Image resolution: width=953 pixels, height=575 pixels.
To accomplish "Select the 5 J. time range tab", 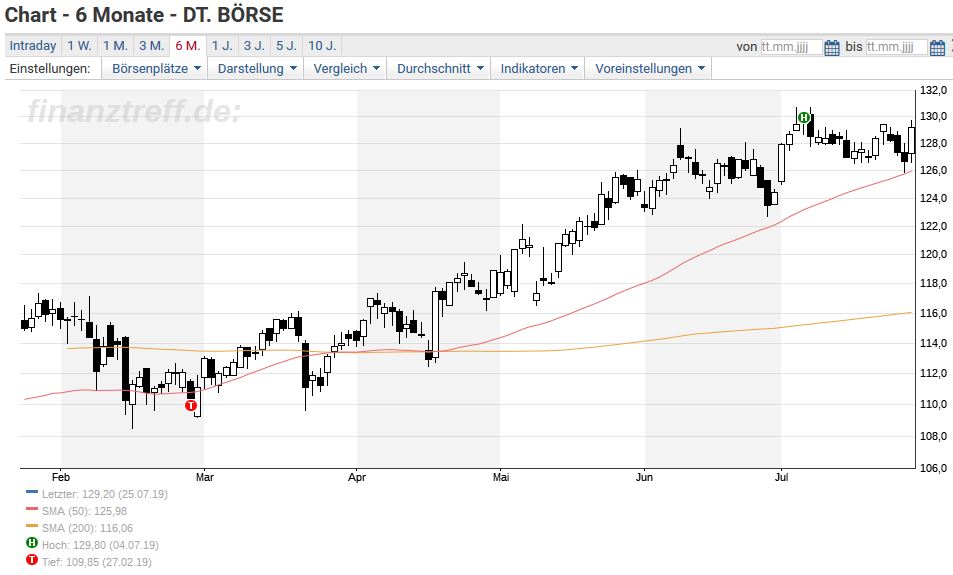I will click(x=286, y=46).
